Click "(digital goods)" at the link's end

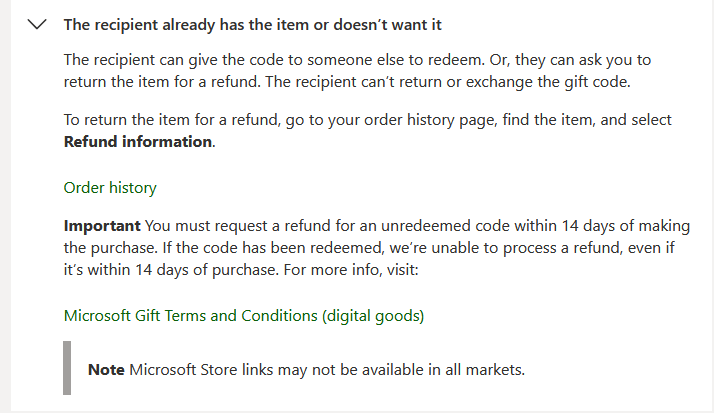pos(373,316)
